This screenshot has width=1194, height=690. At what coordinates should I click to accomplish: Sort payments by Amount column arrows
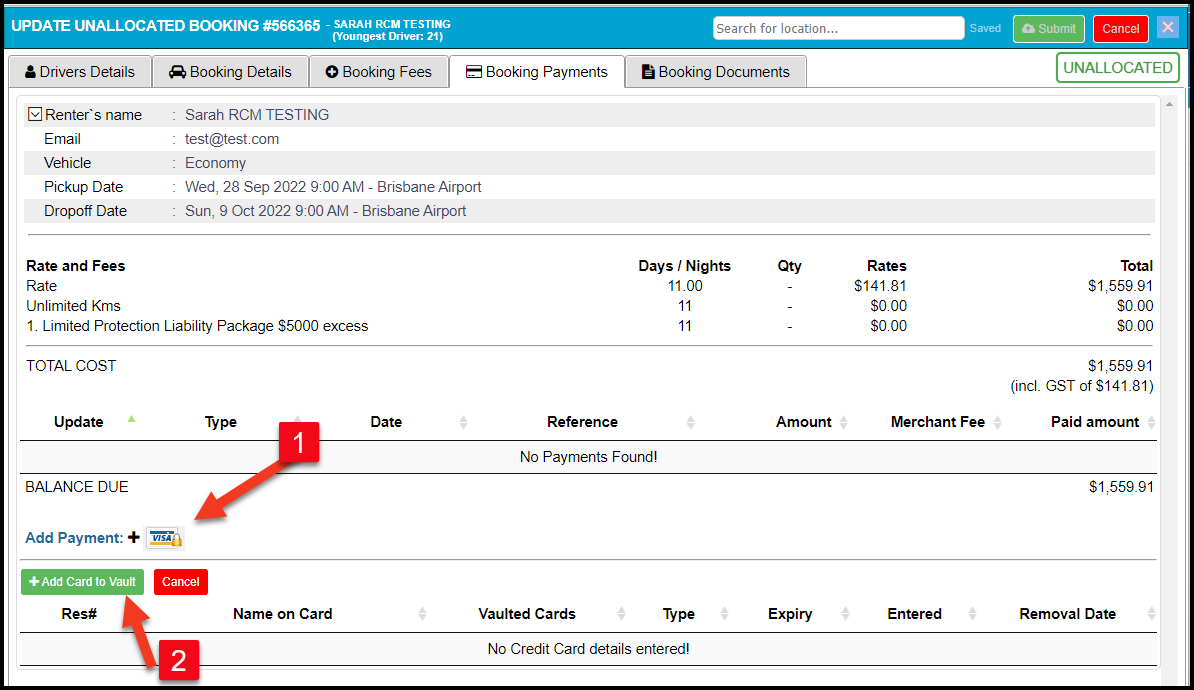(844, 423)
